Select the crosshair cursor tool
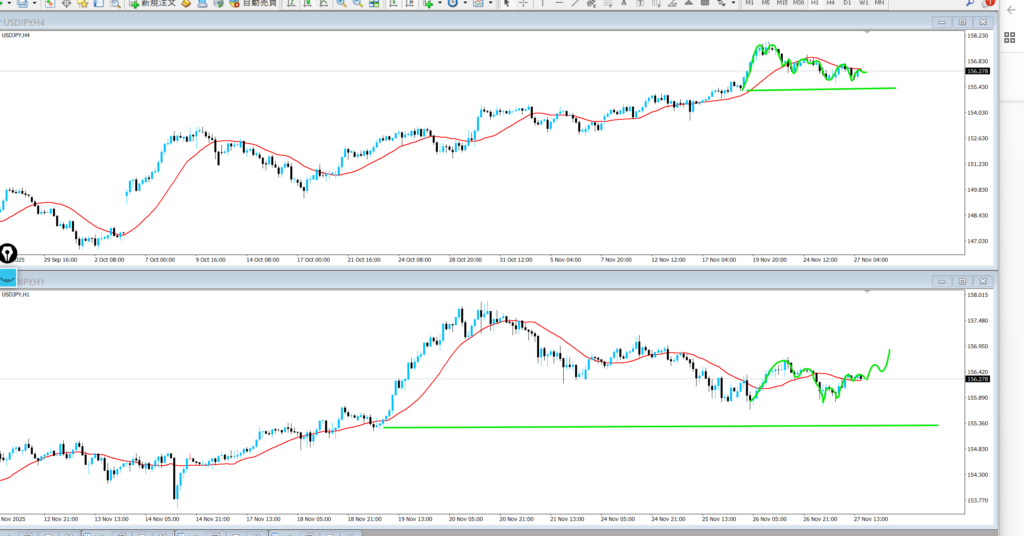This screenshot has width=1024, height=536. pos(524,4)
